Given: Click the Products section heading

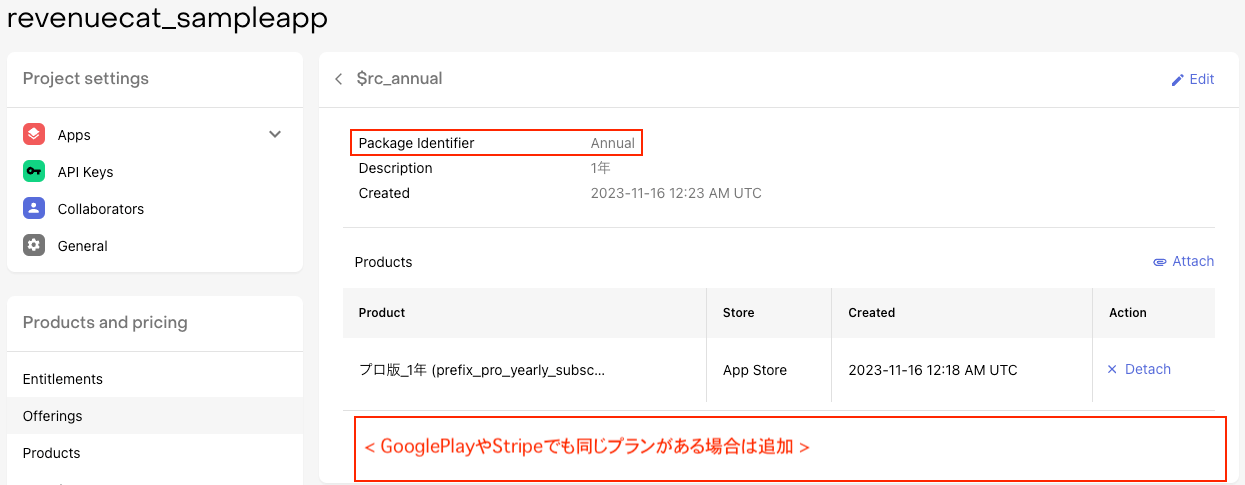Looking at the screenshot, I should [384, 262].
